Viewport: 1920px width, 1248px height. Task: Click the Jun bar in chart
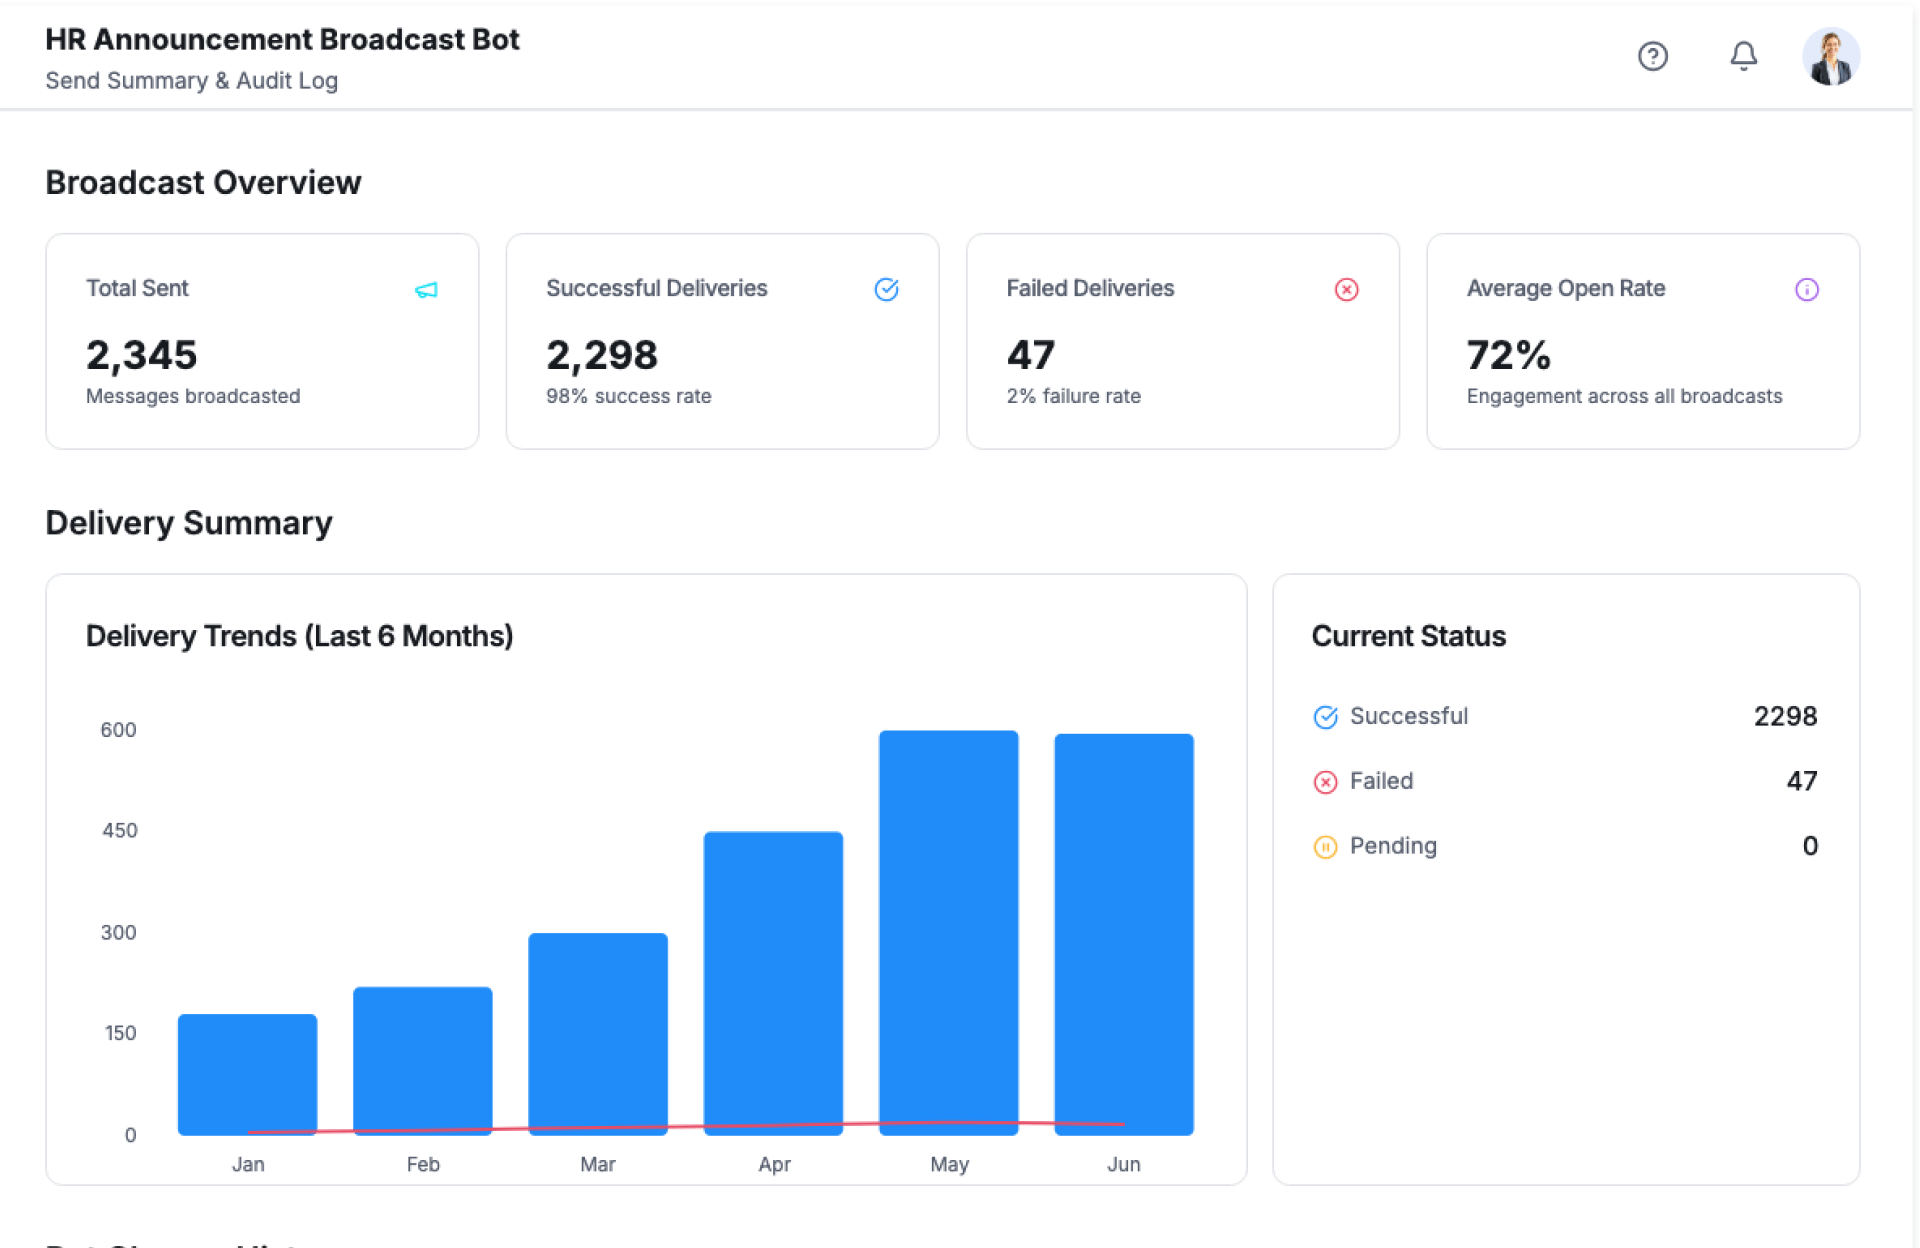[1123, 932]
